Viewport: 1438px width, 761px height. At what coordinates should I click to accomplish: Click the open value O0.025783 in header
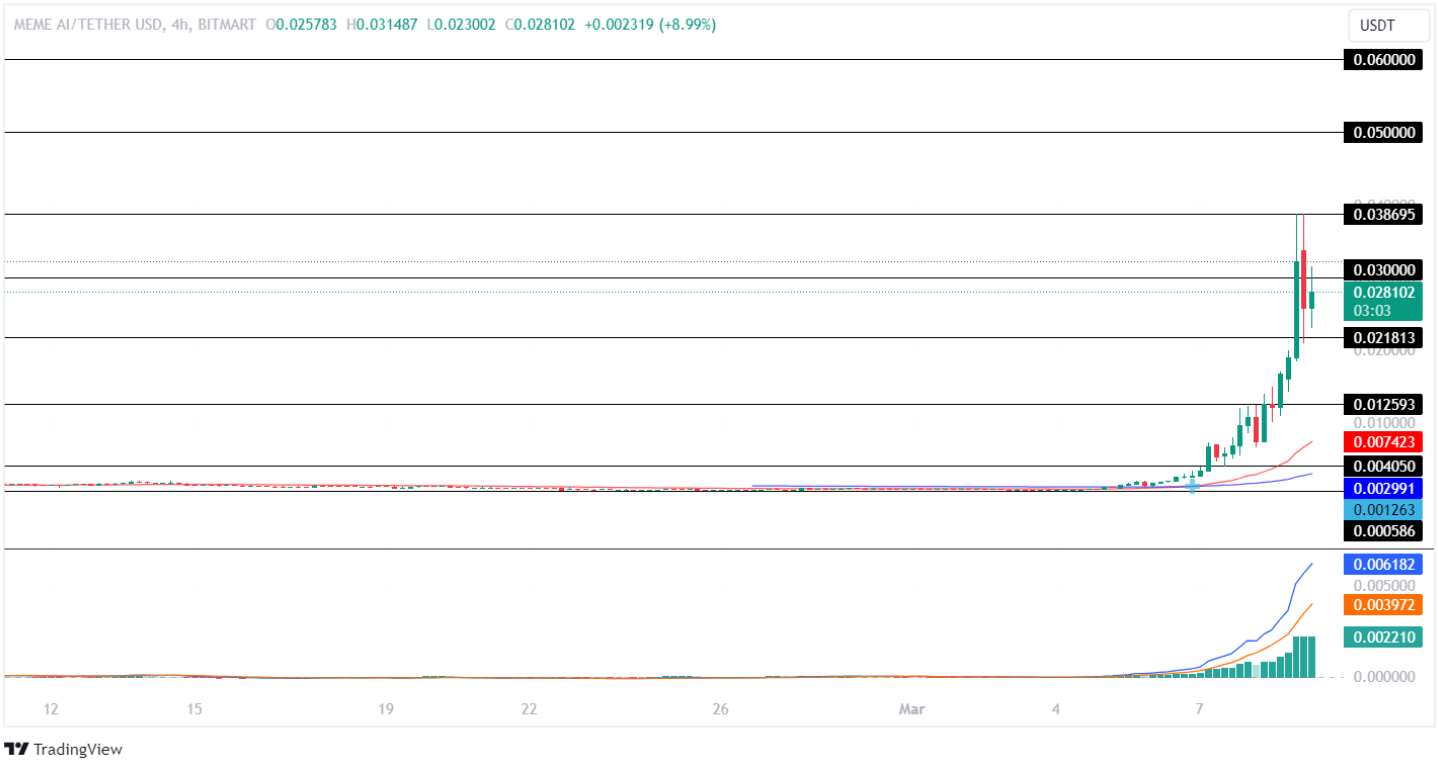[x=303, y=25]
